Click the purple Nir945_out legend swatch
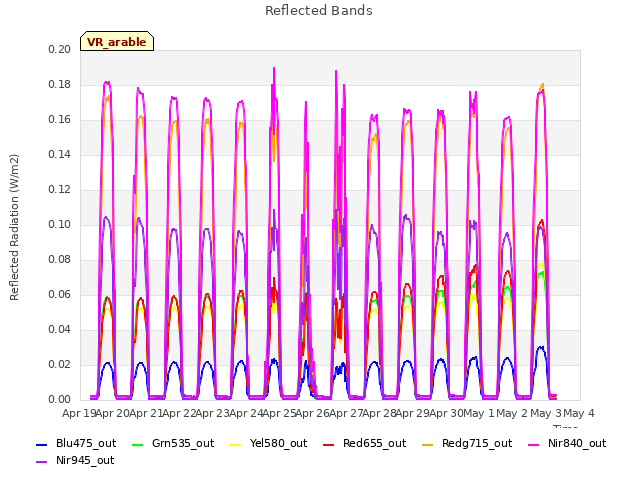The width and height of the screenshot is (640, 480). [x=42, y=462]
